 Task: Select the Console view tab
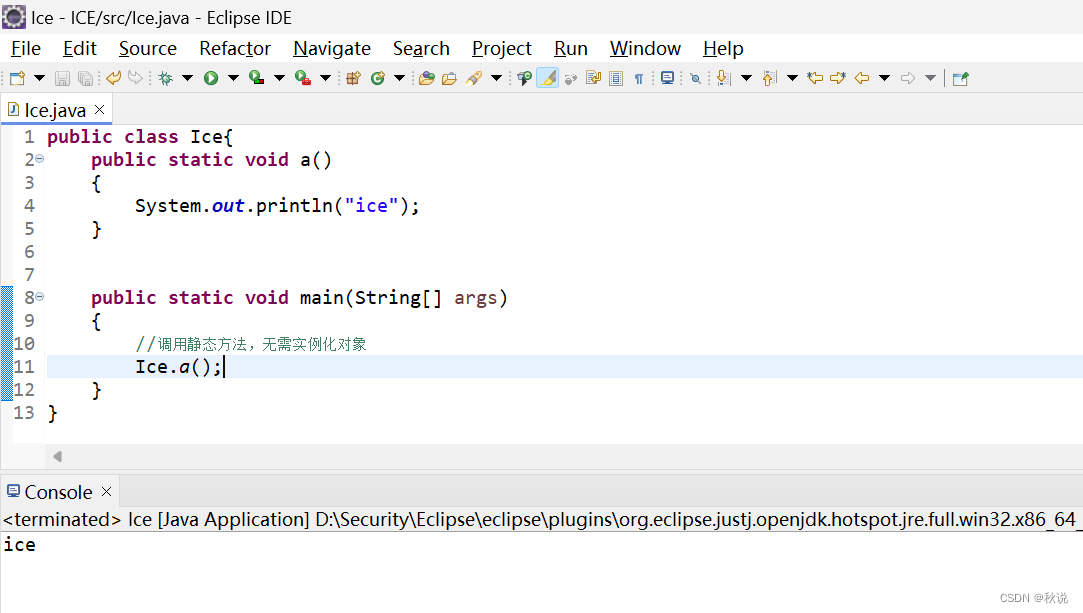coord(58,492)
